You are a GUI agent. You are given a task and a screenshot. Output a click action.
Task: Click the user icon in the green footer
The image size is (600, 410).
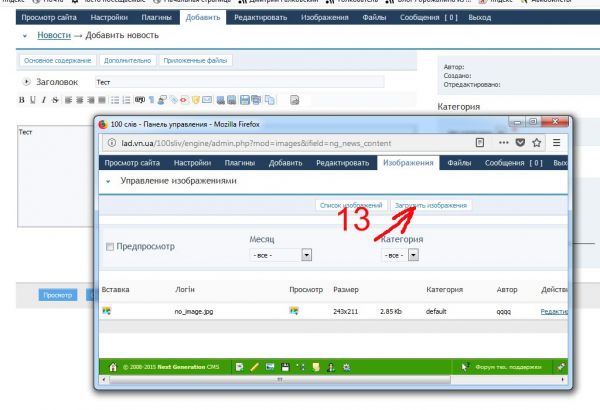331,367
